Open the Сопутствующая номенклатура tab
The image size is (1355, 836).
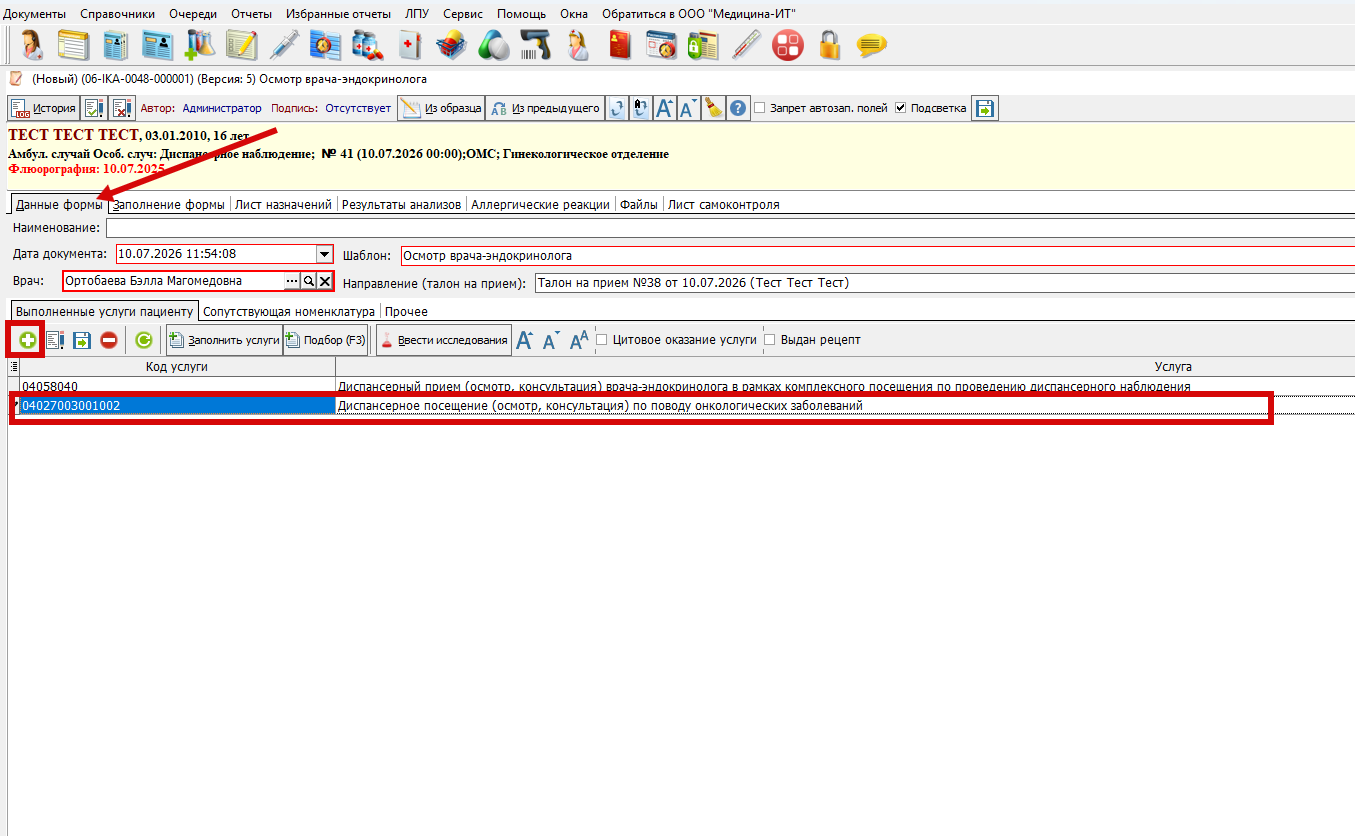[289, 311]
